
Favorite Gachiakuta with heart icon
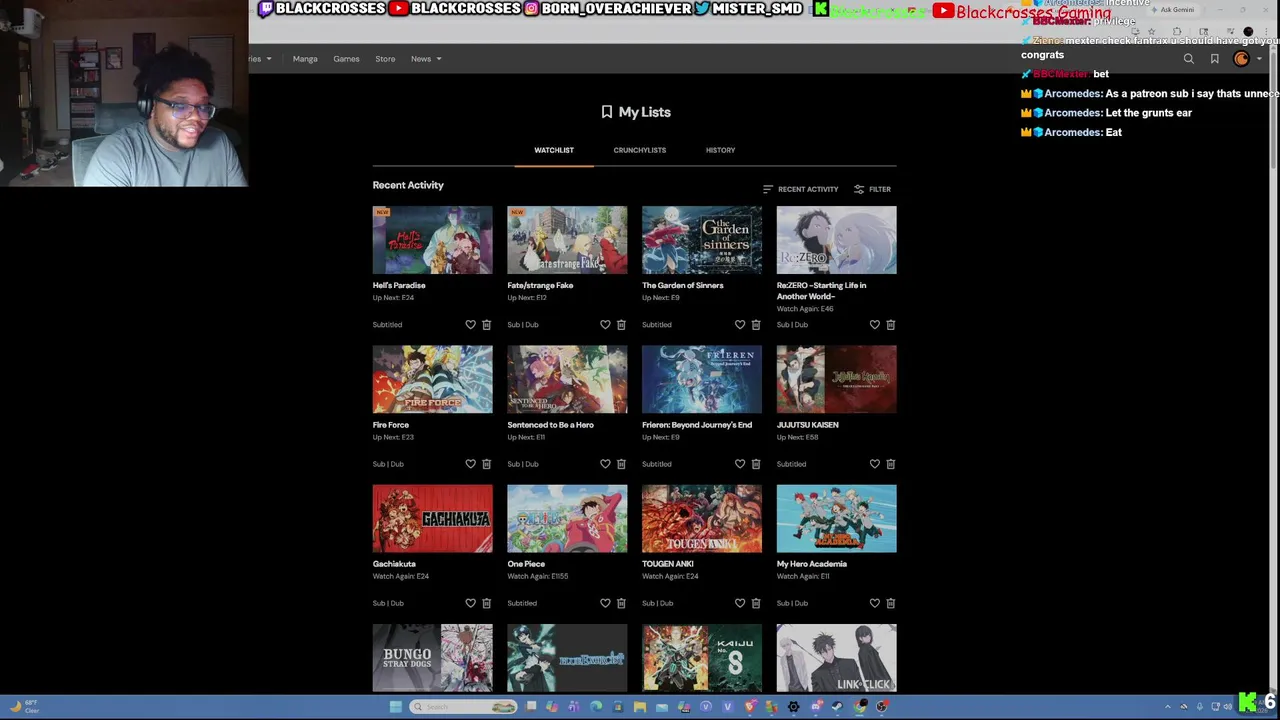pyautogui.click(x=470, y=603)
